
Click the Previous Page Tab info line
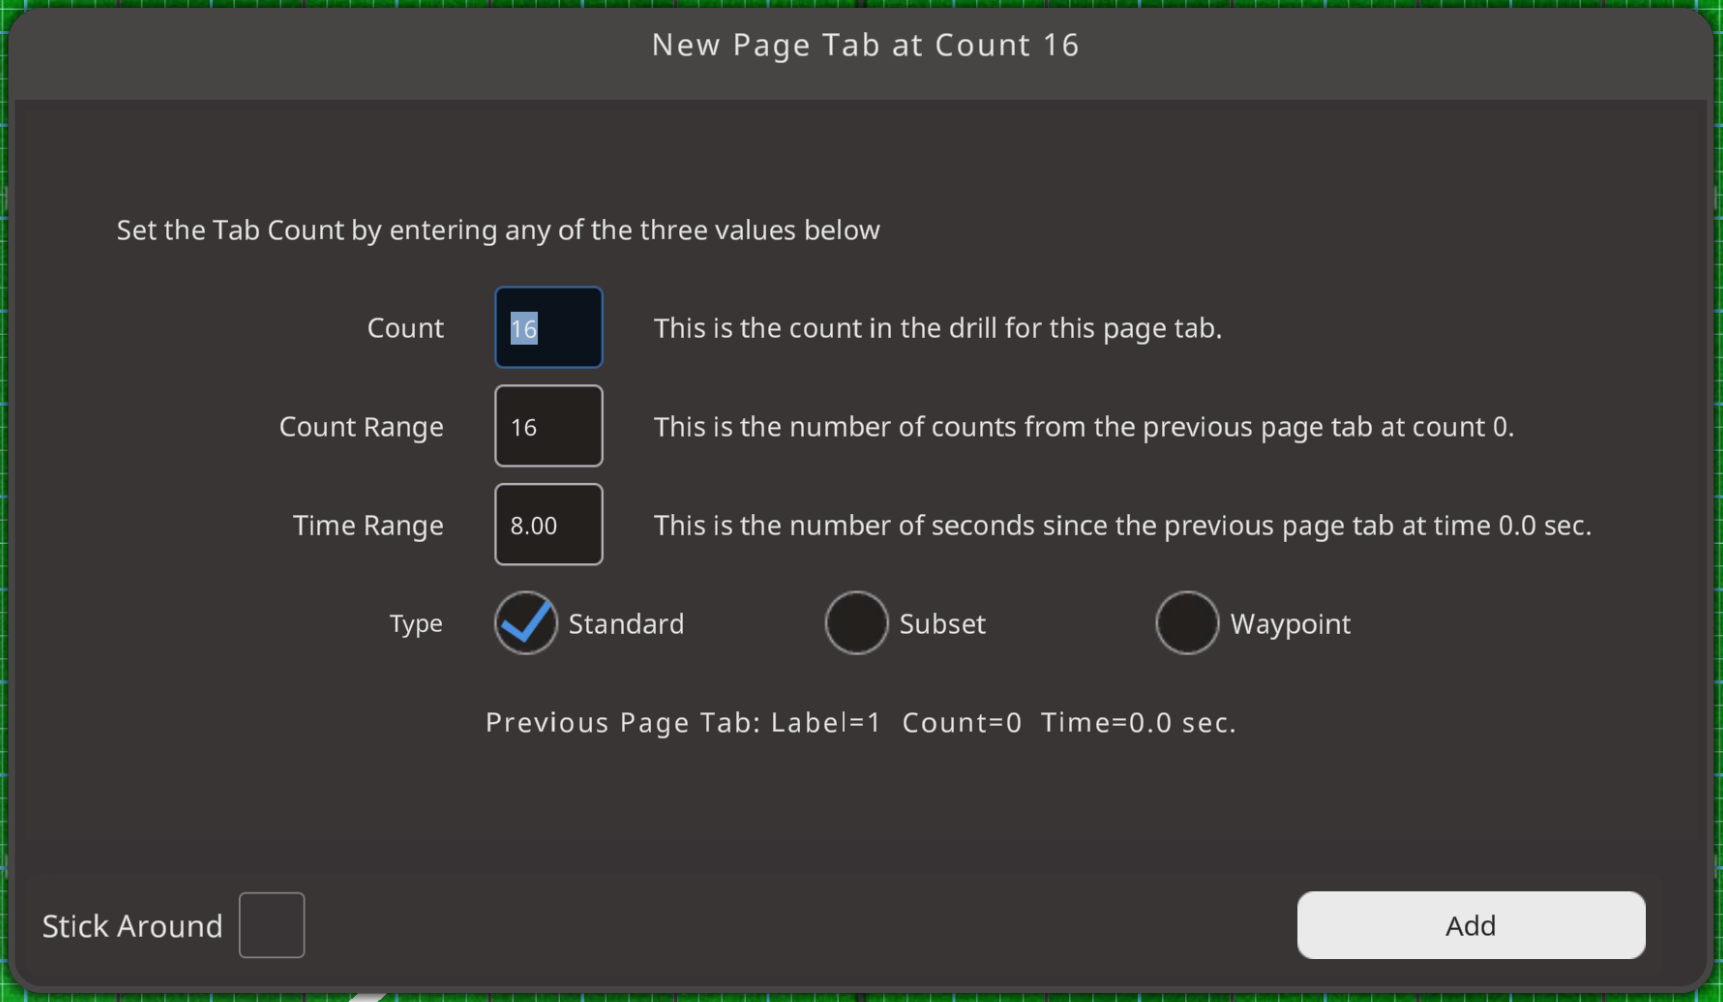click(x=861, y=722)
